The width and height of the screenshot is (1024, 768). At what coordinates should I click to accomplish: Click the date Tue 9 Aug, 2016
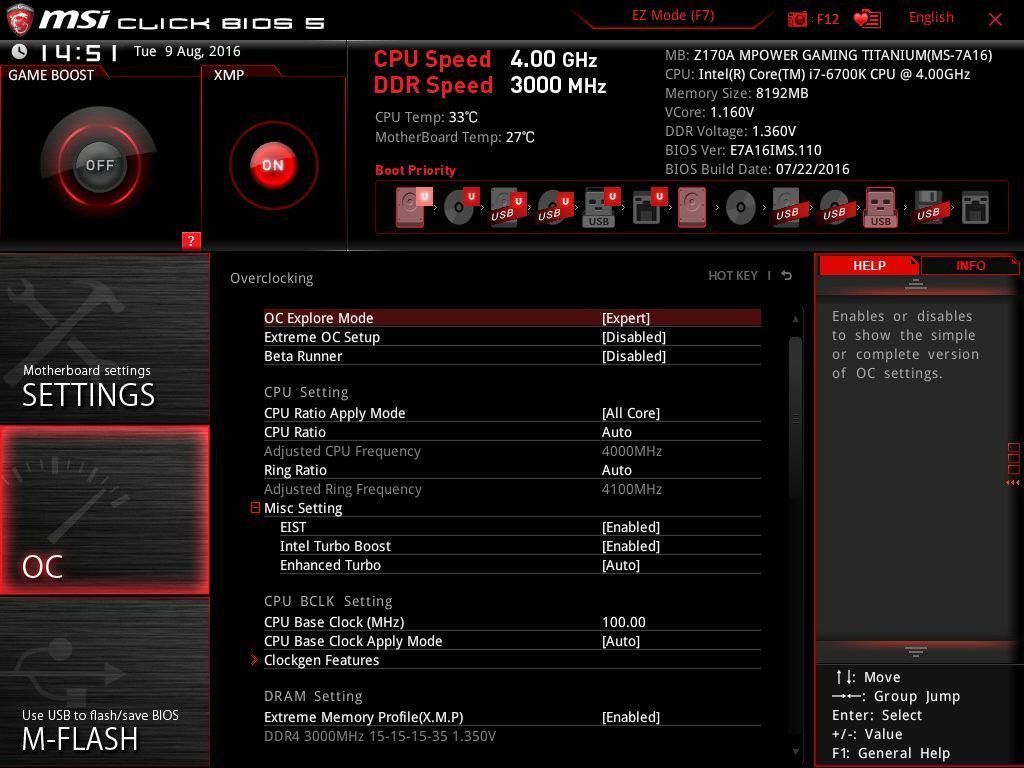click(x=187, y=52)
